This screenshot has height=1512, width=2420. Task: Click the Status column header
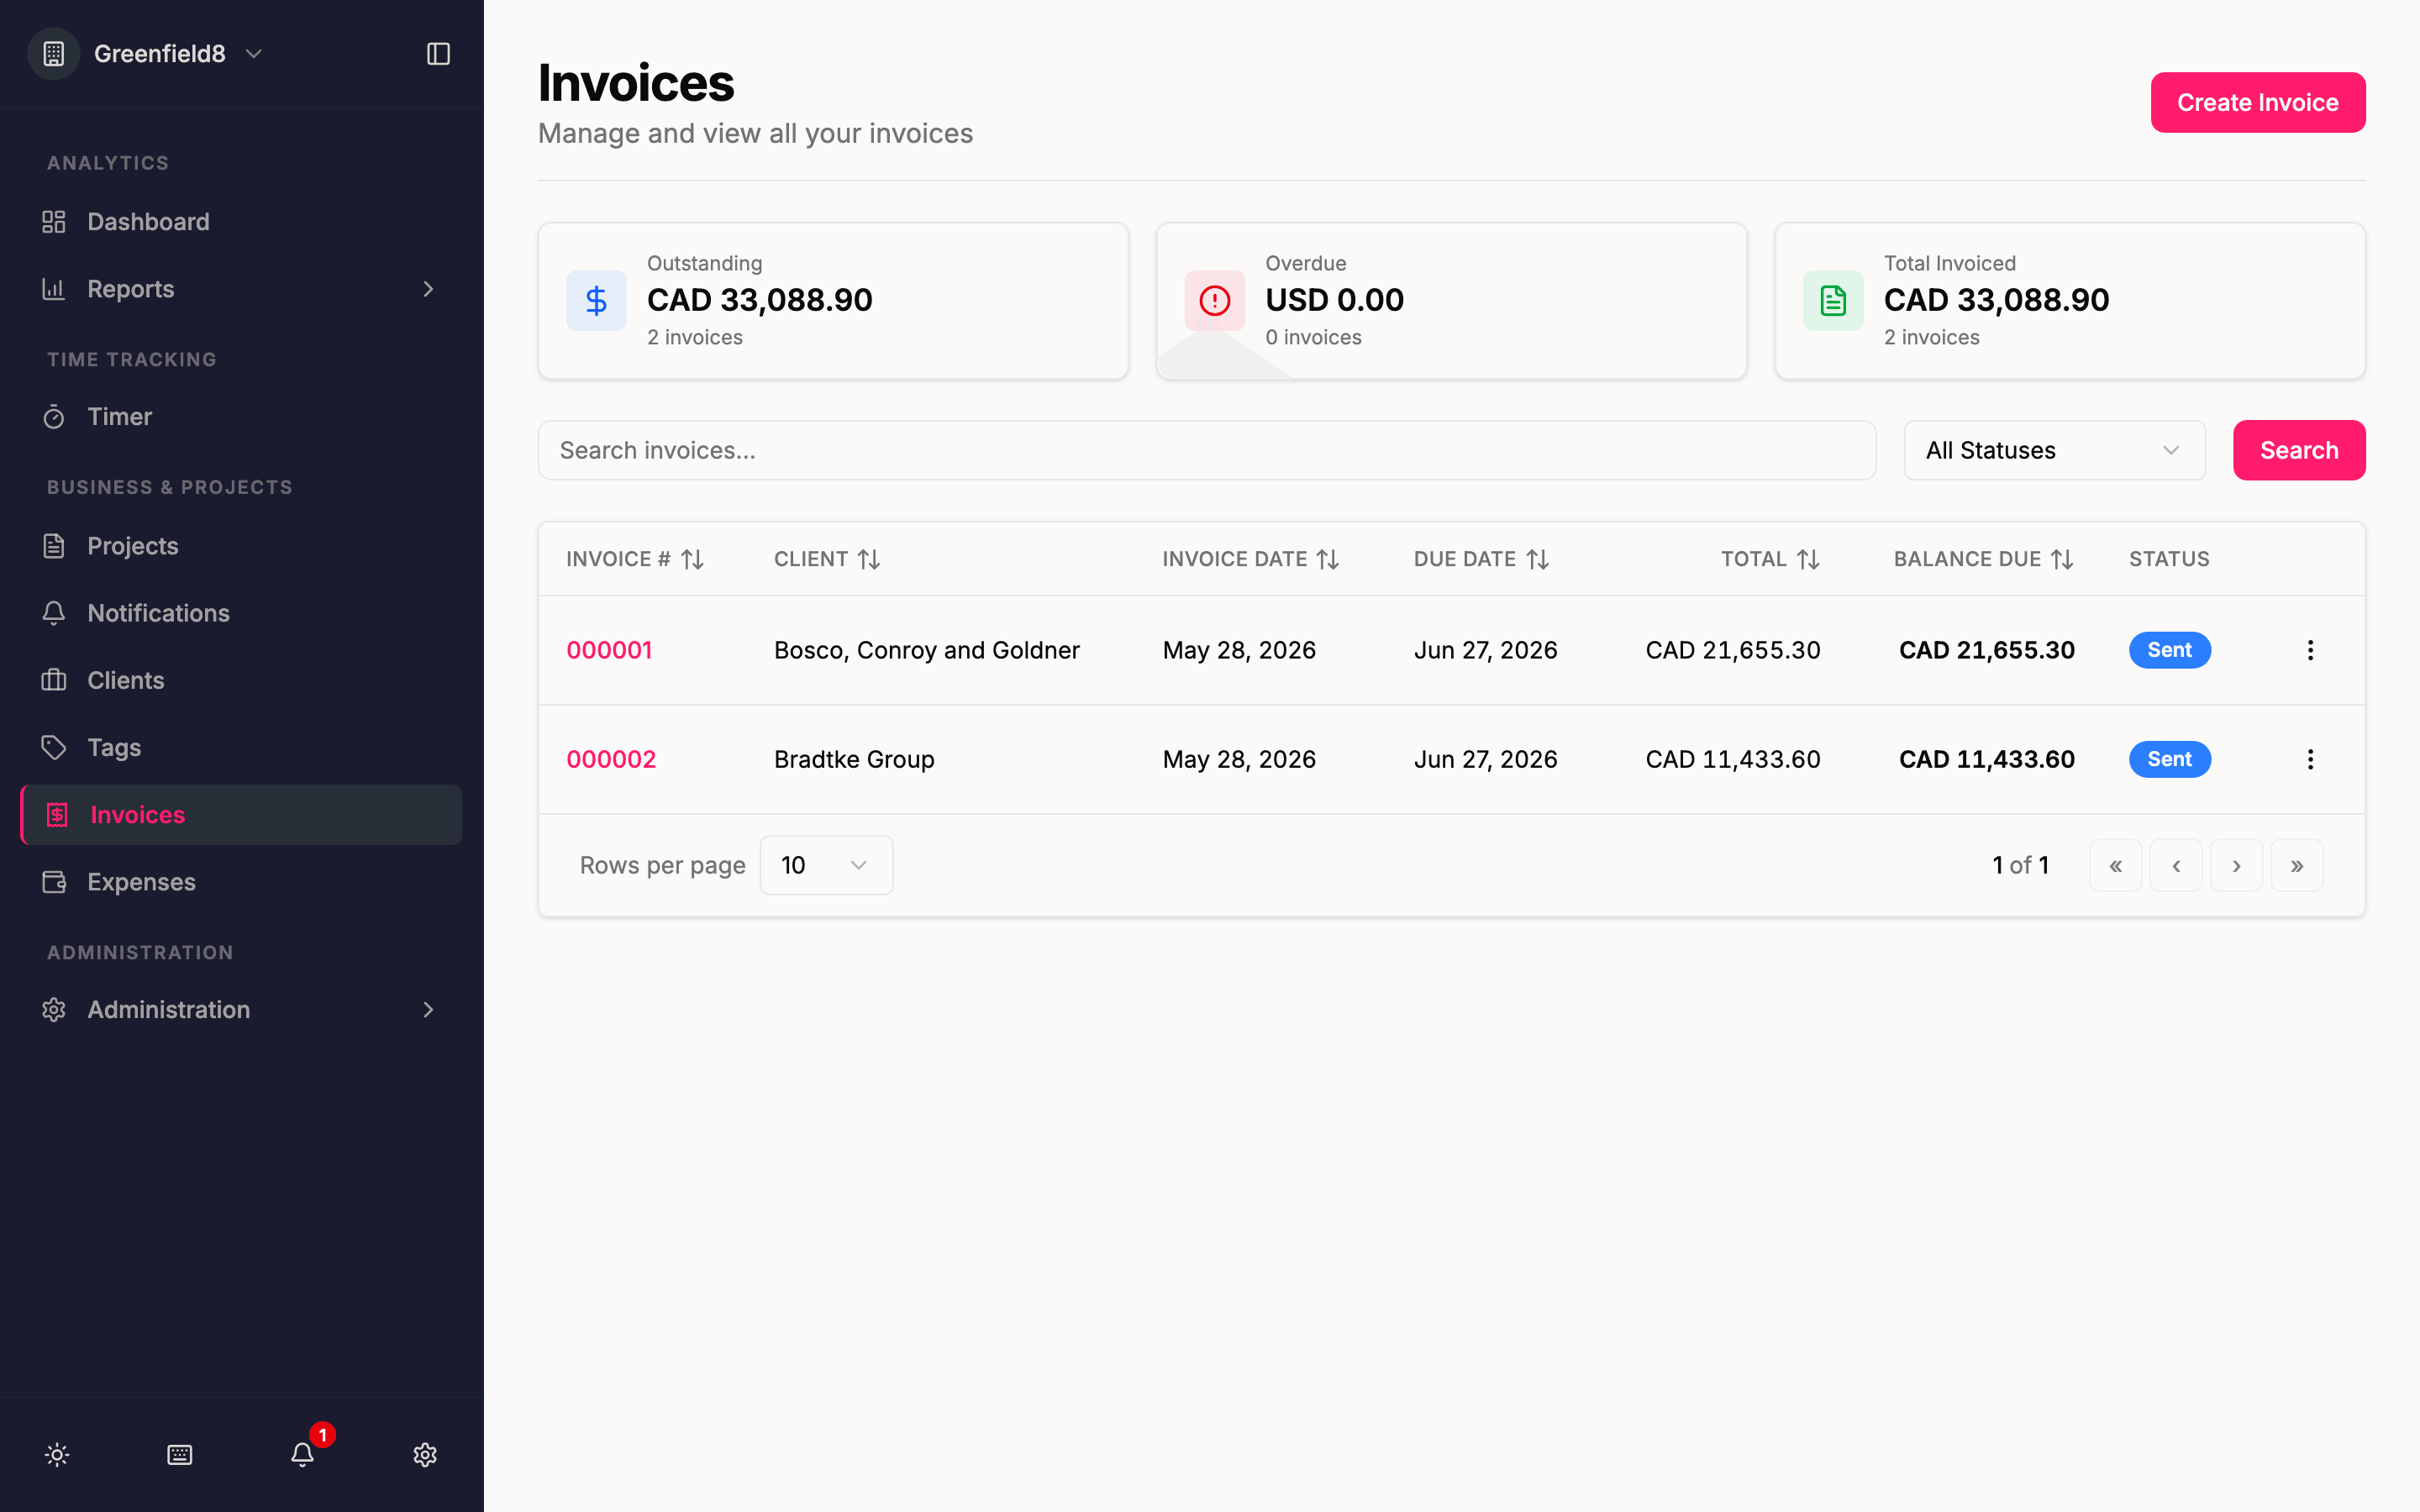(2169, 559)
